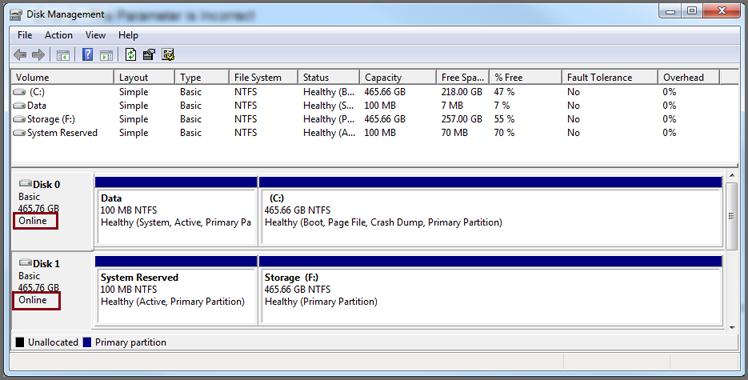Screen dimensions: 748x380
Task: Click the disk view scrollbar down arrow
Action: click(x=732, y=328)
